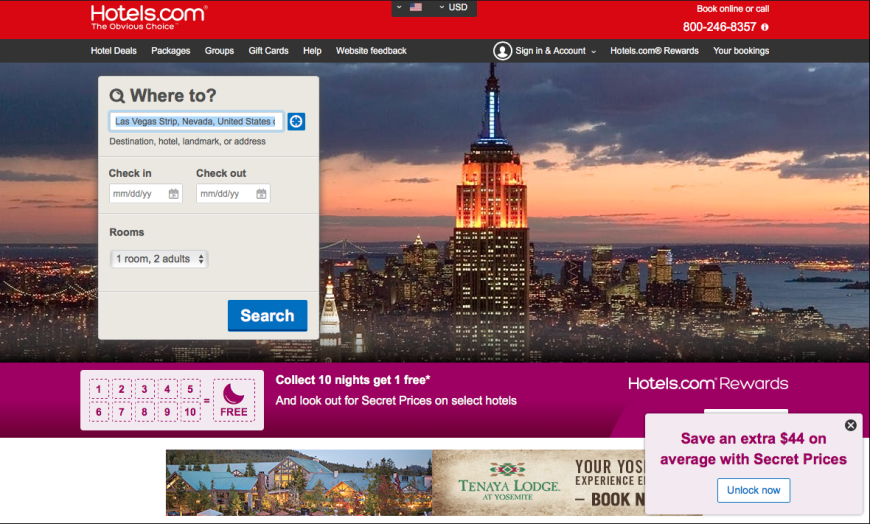Click the Hotels.com Rewards banner logo
Viewport: 870px width, 524px height.
click(708, 384)
